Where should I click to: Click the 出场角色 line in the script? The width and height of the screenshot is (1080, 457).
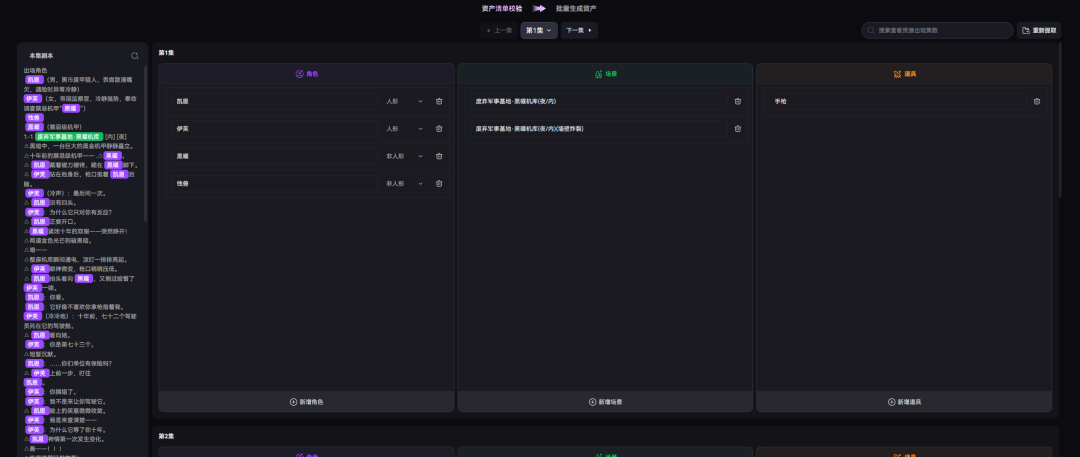[x=35, y=70]
